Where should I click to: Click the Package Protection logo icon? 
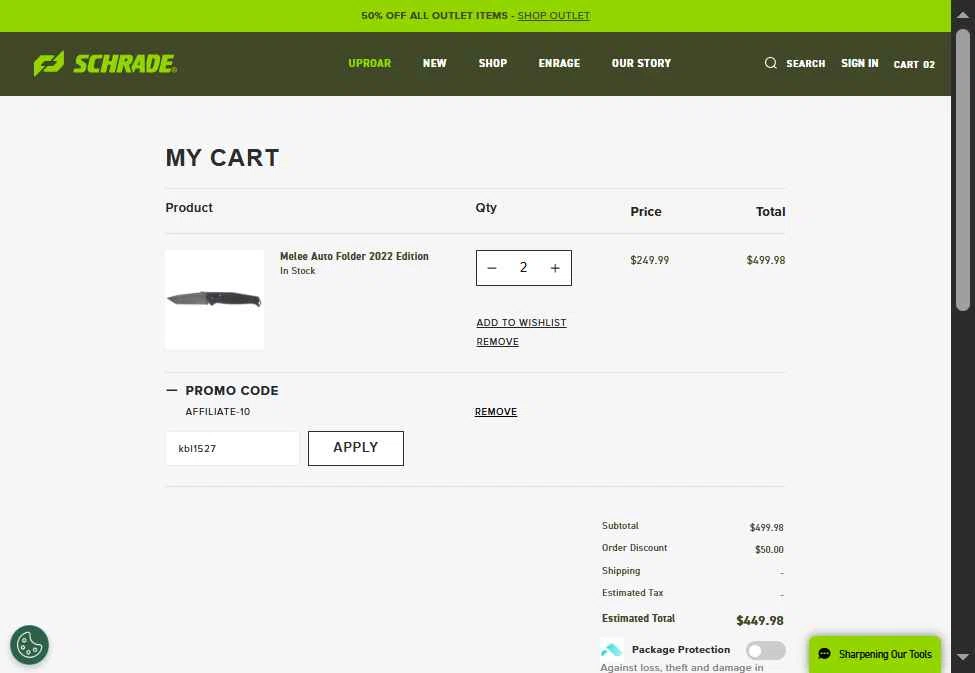point(612,649)
